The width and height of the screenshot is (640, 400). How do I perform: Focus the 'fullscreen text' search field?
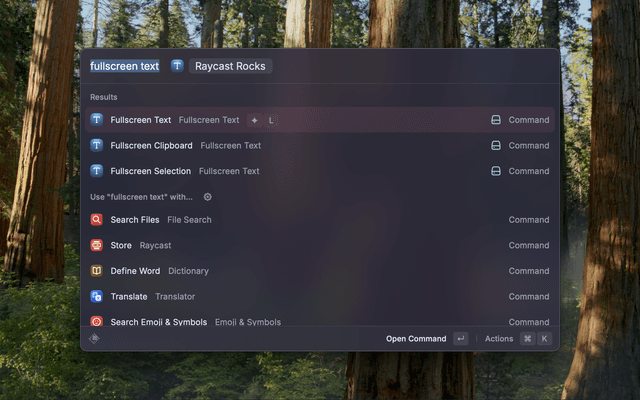pos(125,66)
